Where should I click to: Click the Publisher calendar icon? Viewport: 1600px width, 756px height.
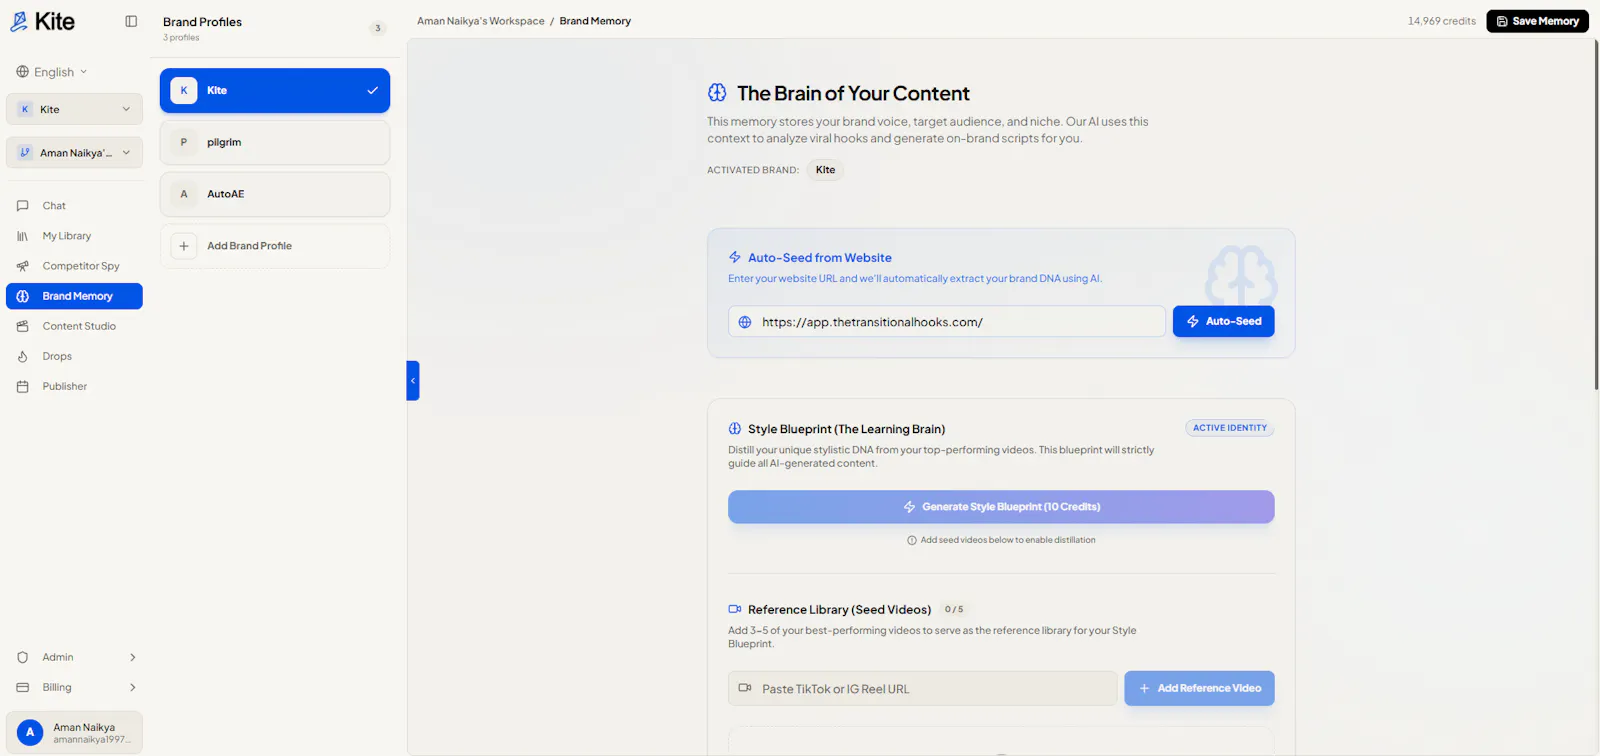pyautogui.click(x=22, y=386)
